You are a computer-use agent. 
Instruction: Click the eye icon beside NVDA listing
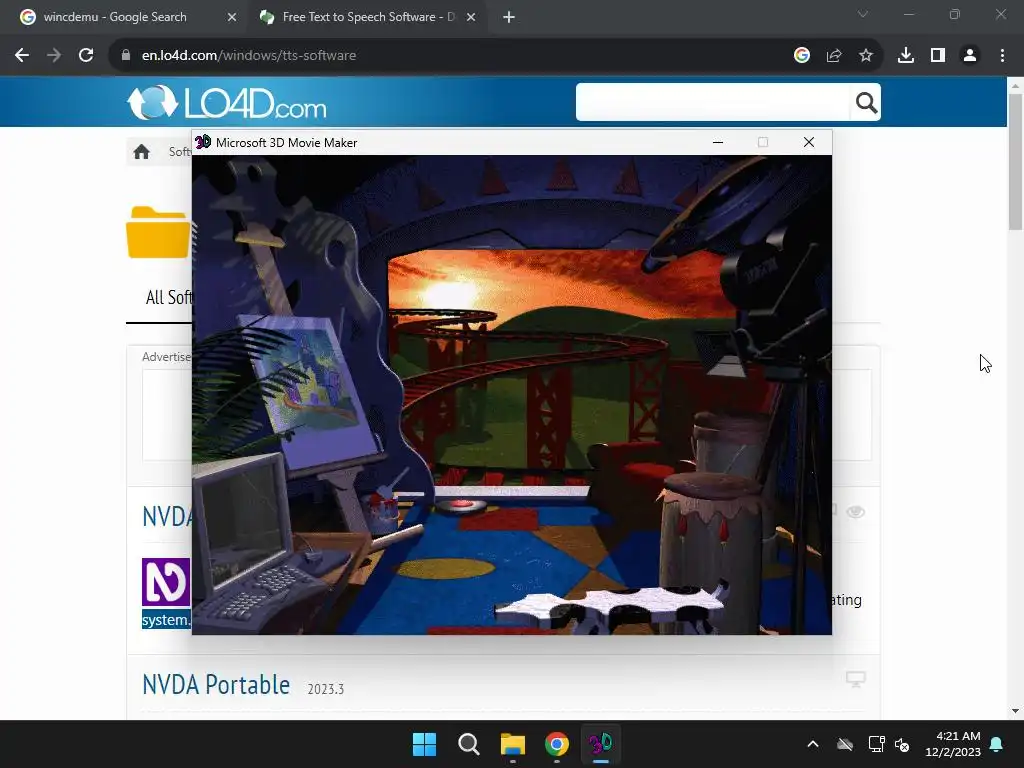point(856,512)
